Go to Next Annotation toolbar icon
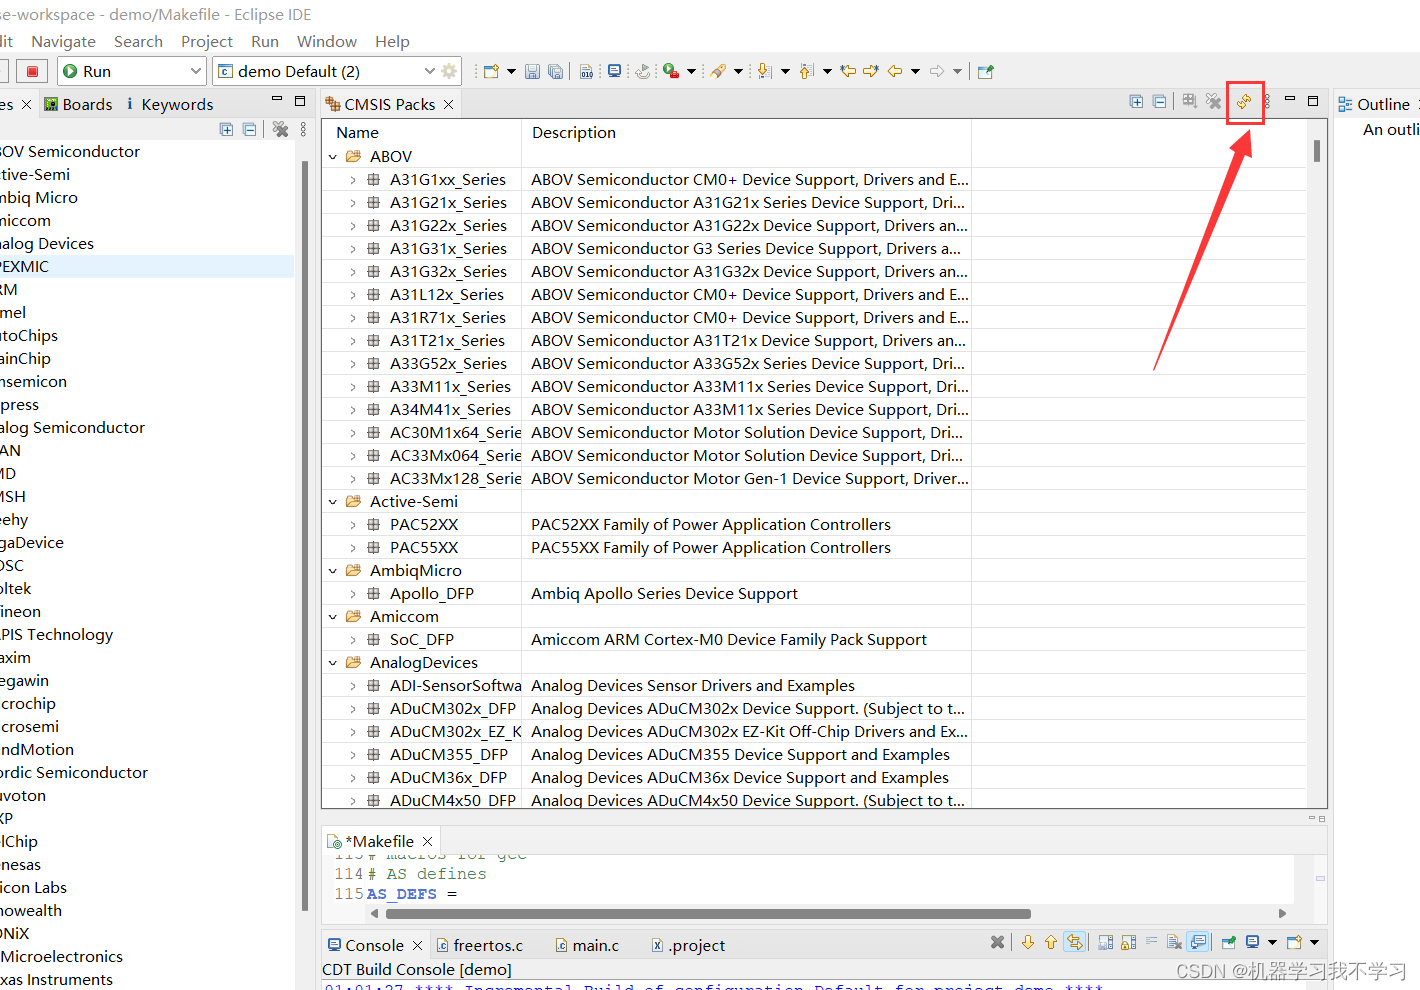This screenshot has height=990, width=1420. coord(764,71)
